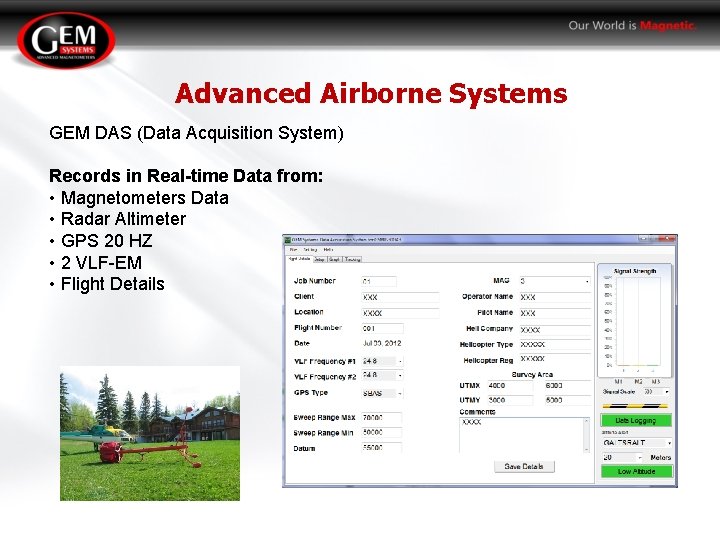The image size is (720, 540).
Task: Click the Datum input field
Action: (x=382, y=448)
